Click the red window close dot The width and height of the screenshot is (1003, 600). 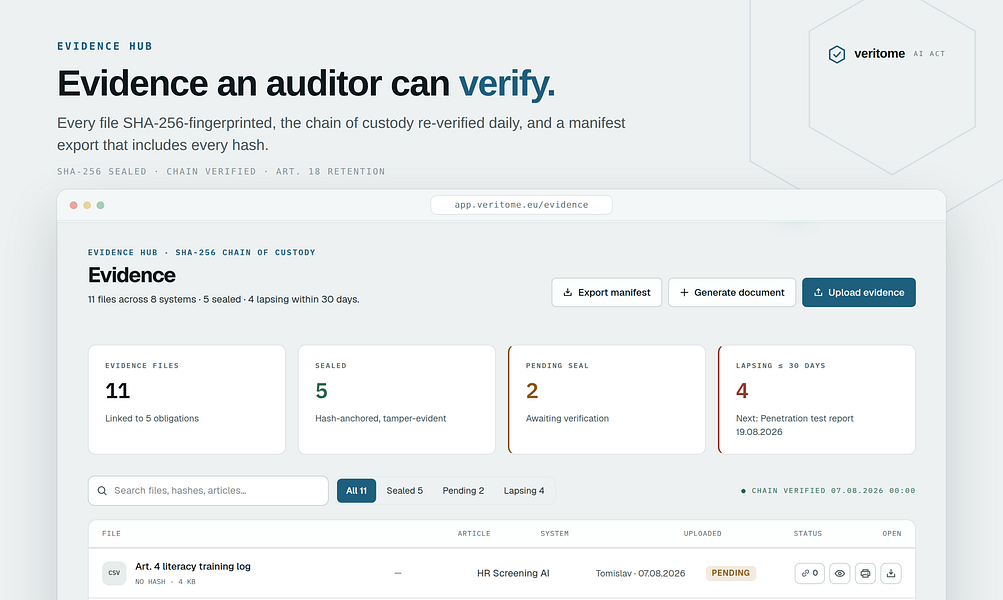(74, 205)
